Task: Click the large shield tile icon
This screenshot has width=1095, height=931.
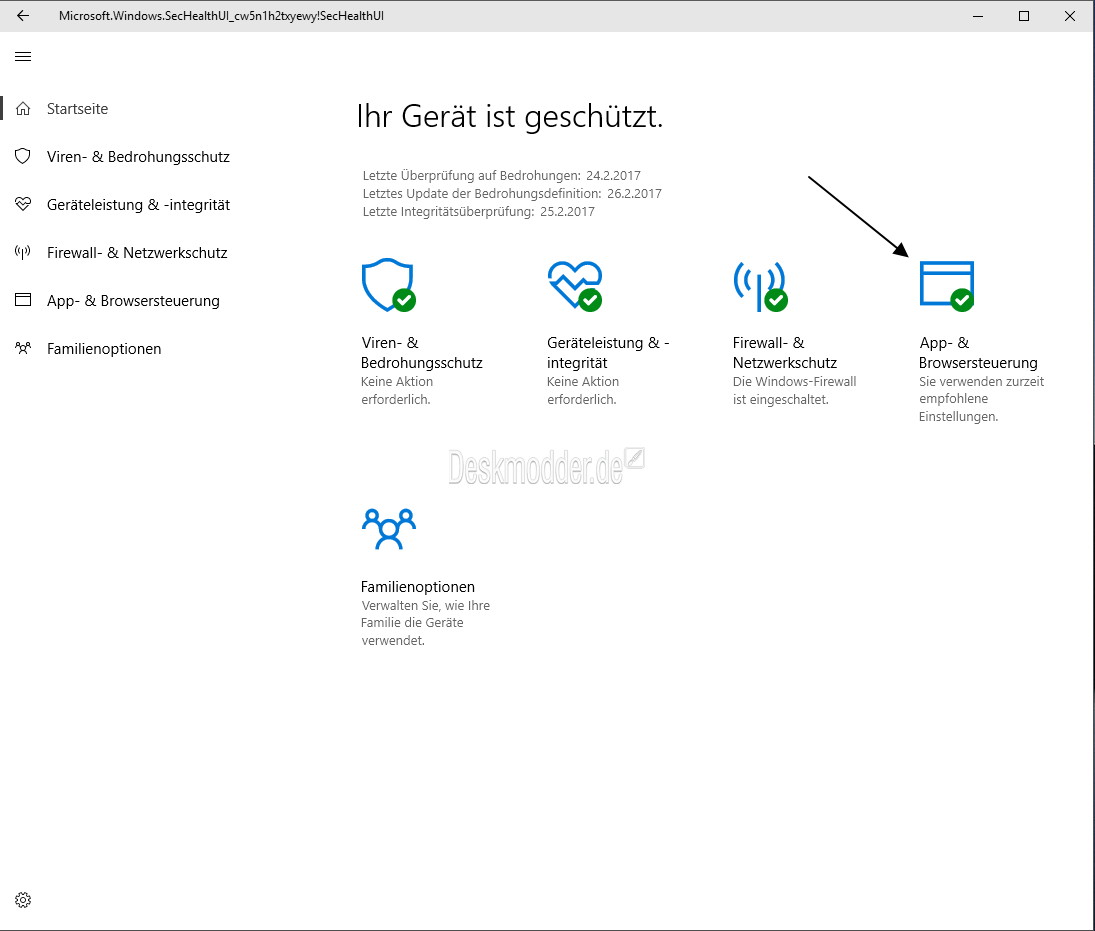Action: pos(388,285)
